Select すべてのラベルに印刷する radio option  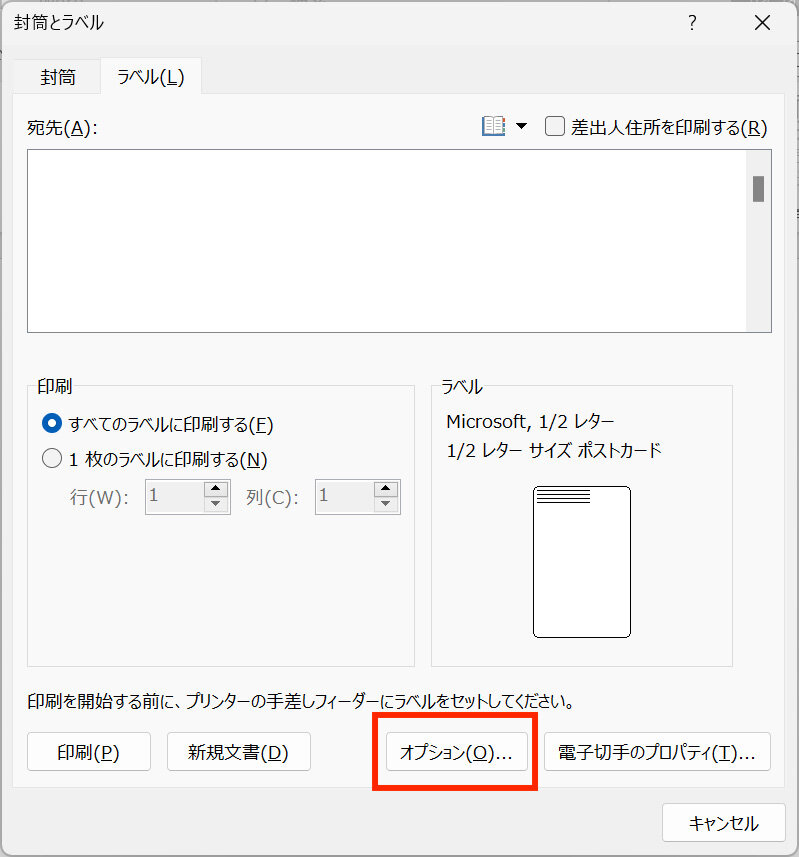pyautogui.click(x=52, y=423)
